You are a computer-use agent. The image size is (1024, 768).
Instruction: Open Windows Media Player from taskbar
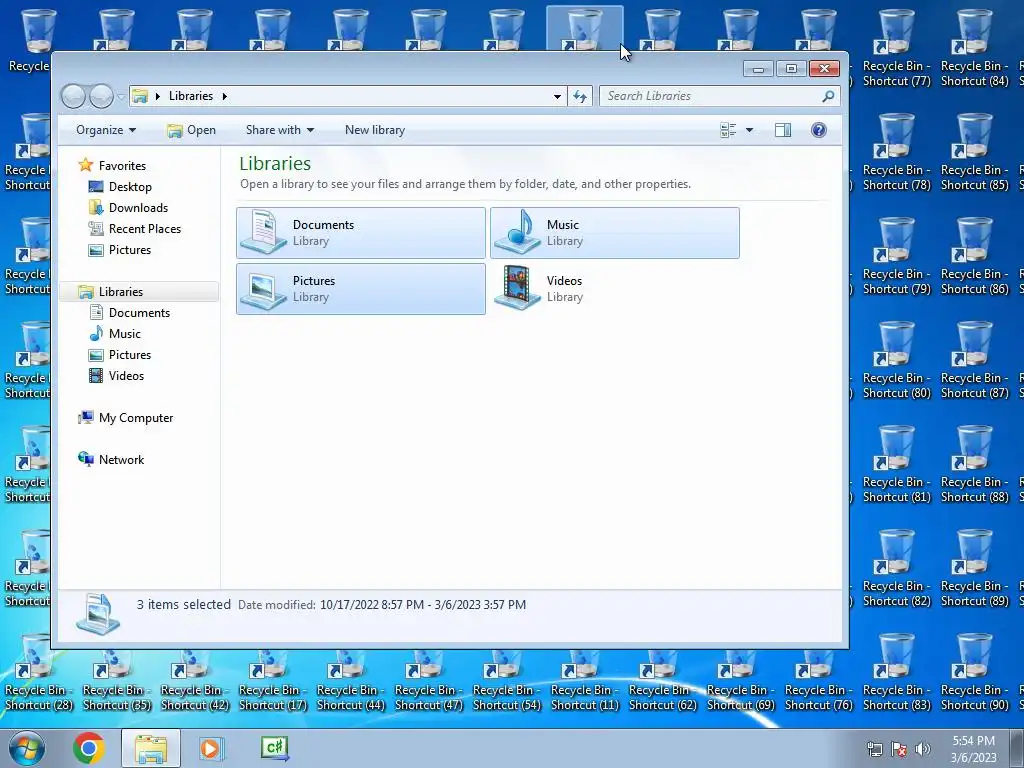(x=210, y=748)
